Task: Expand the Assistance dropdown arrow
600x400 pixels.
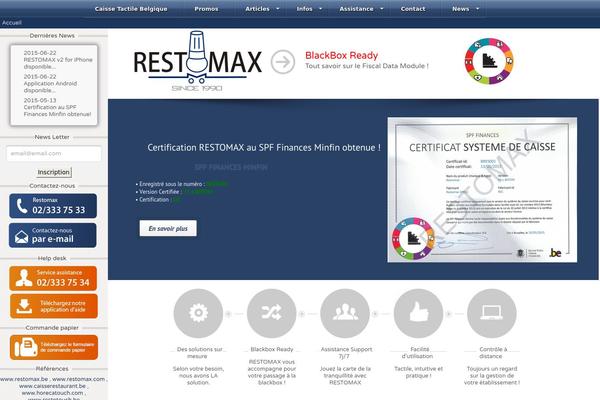Action: [x=382, y=9]
